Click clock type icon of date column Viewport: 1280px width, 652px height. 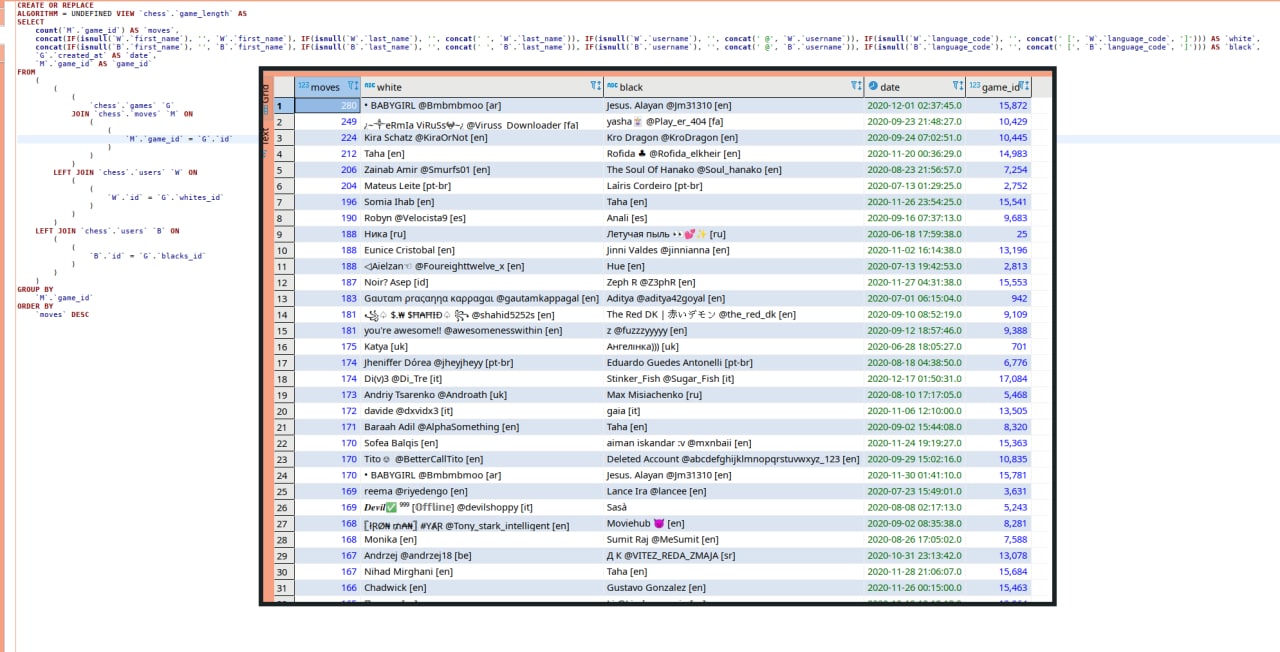point(873,86)
